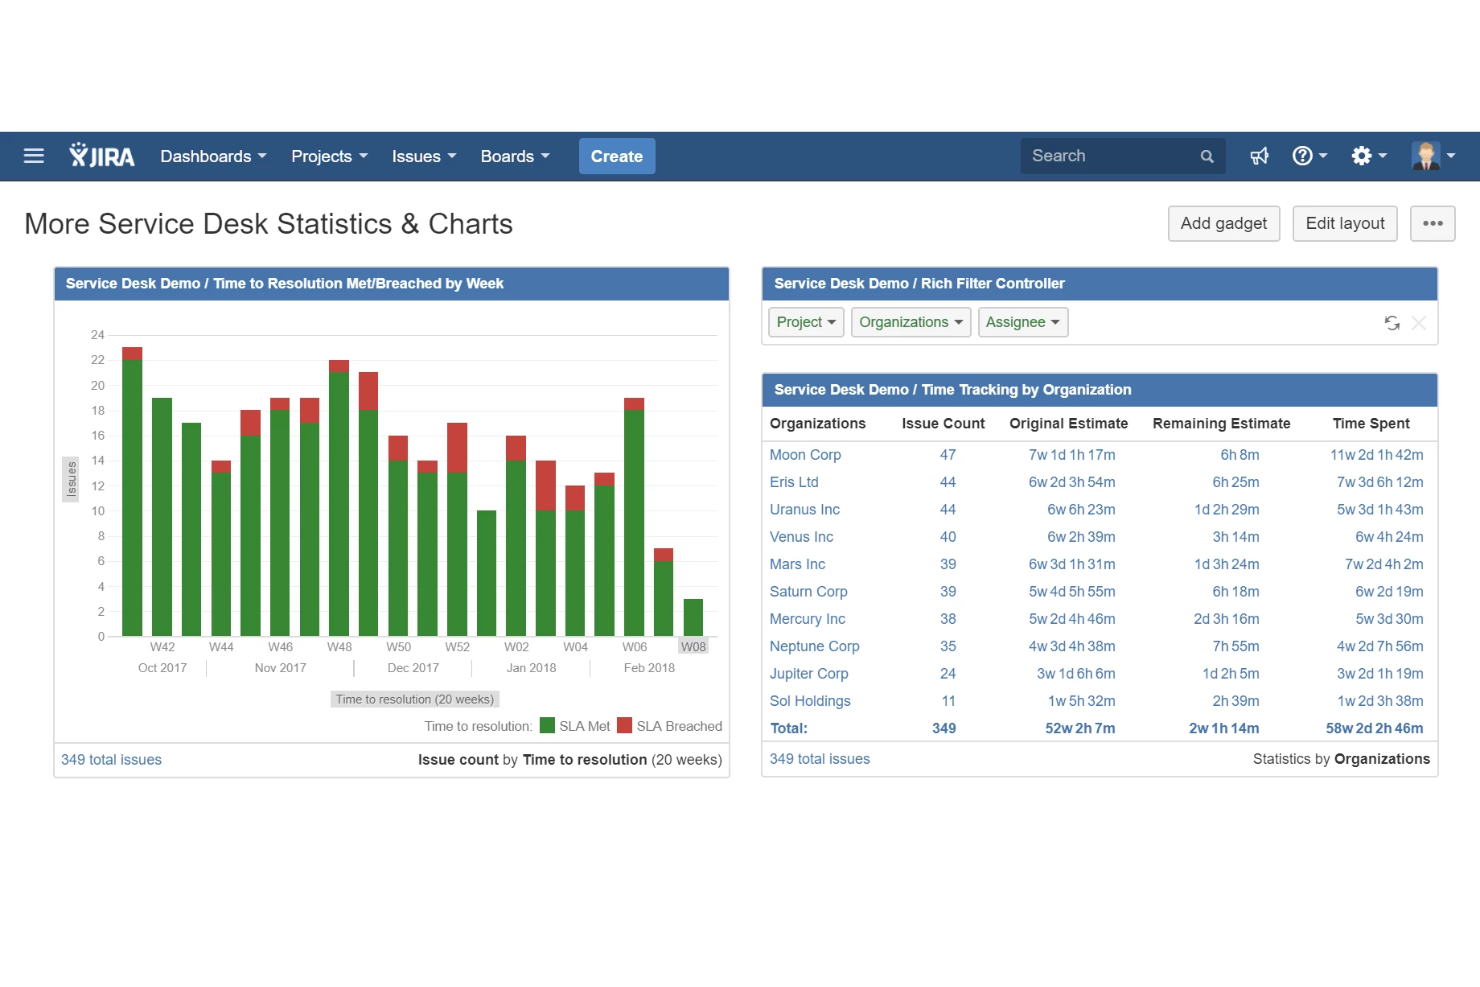Viewport: 1480px width, 987px height.
Task: Click the search magnifier icon
Action: tap(1206, 156)
